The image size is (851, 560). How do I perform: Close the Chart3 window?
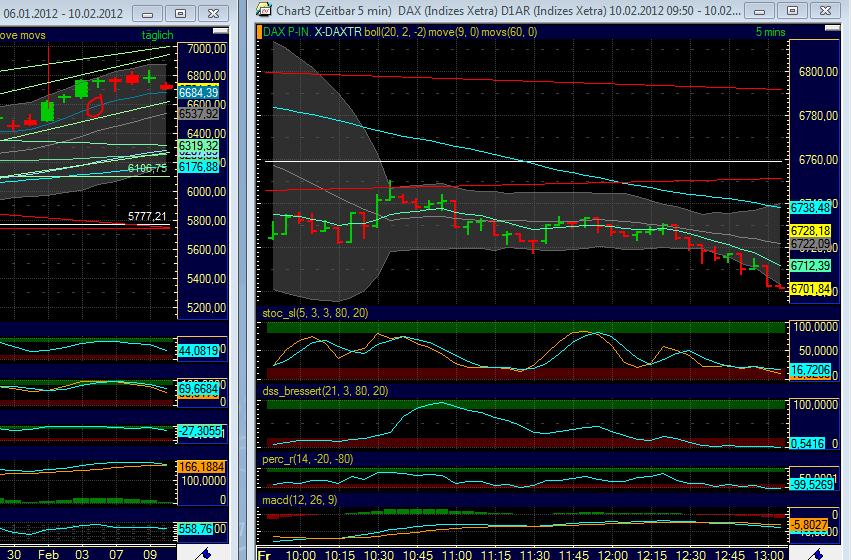tap(825, 11)
